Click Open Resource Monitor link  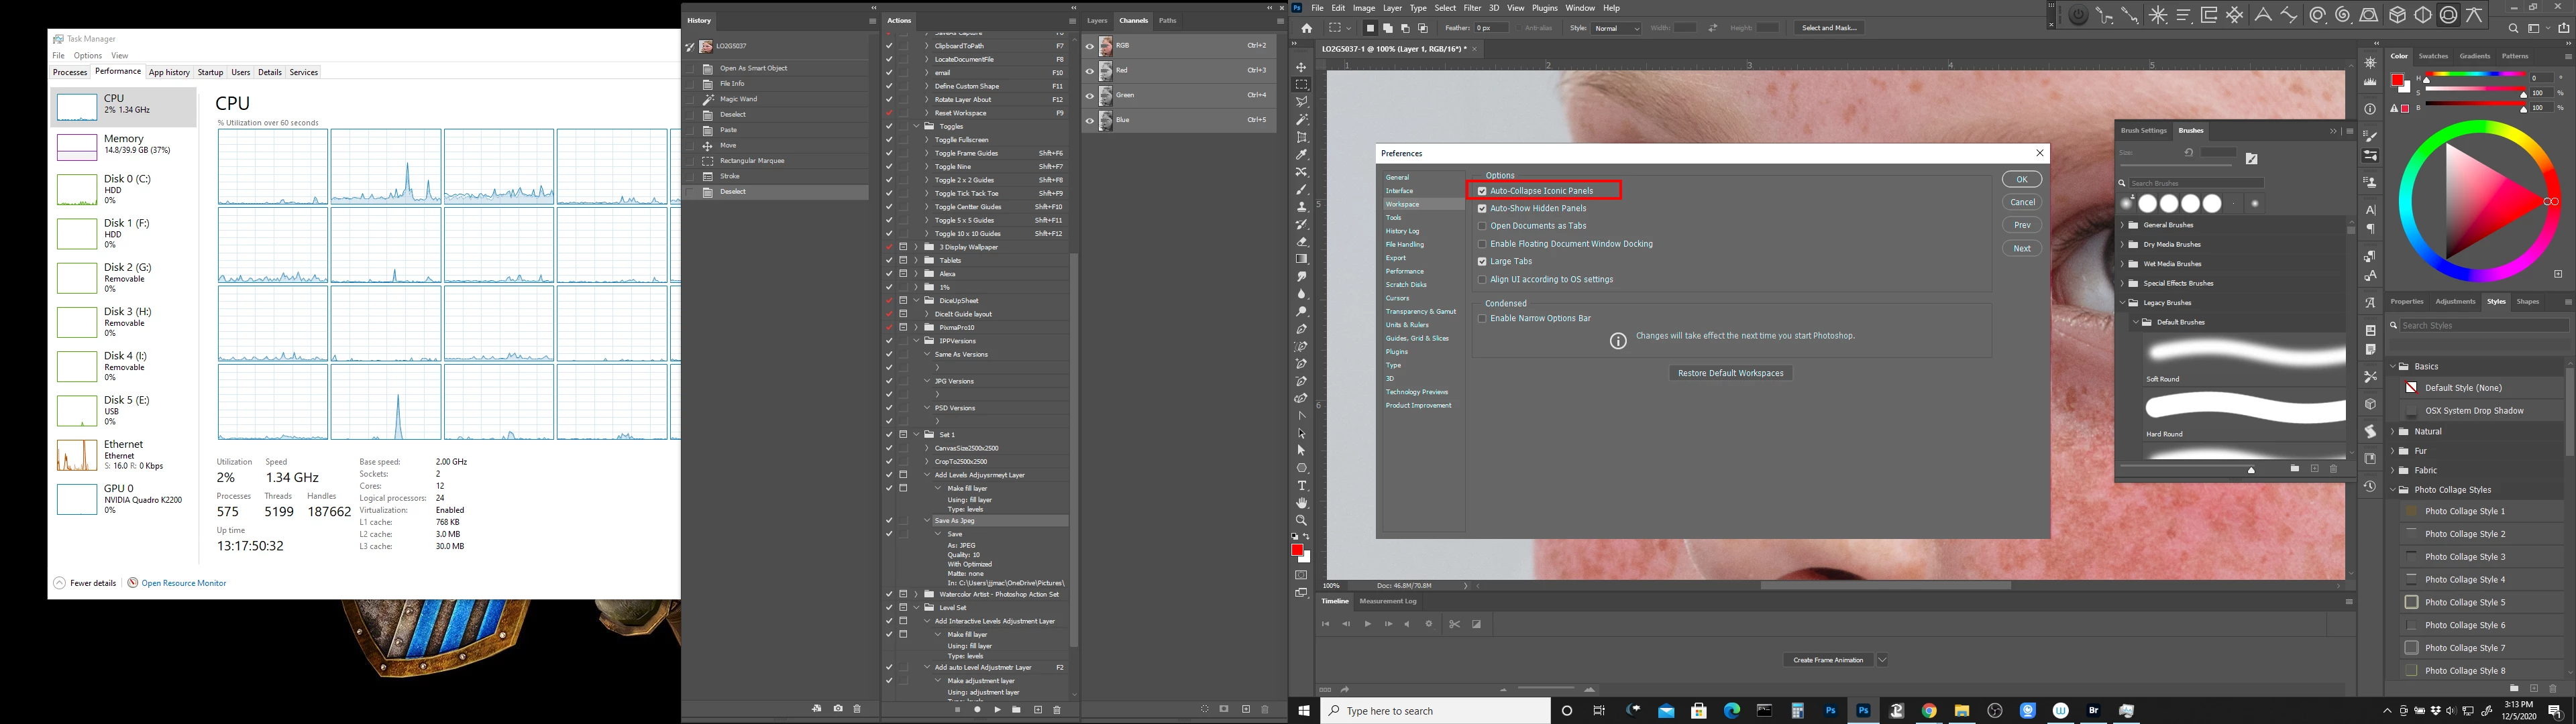183,583
